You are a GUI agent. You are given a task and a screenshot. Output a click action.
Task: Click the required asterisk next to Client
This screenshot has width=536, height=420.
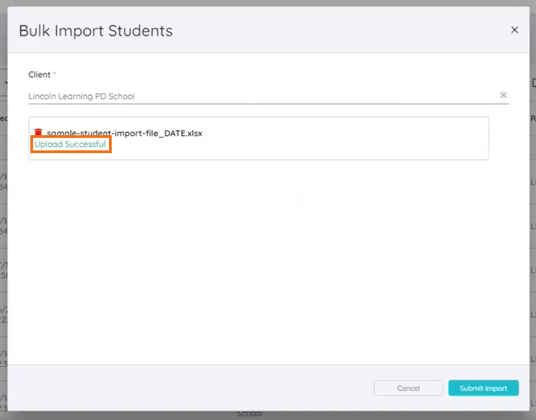[x=54, y=73]
